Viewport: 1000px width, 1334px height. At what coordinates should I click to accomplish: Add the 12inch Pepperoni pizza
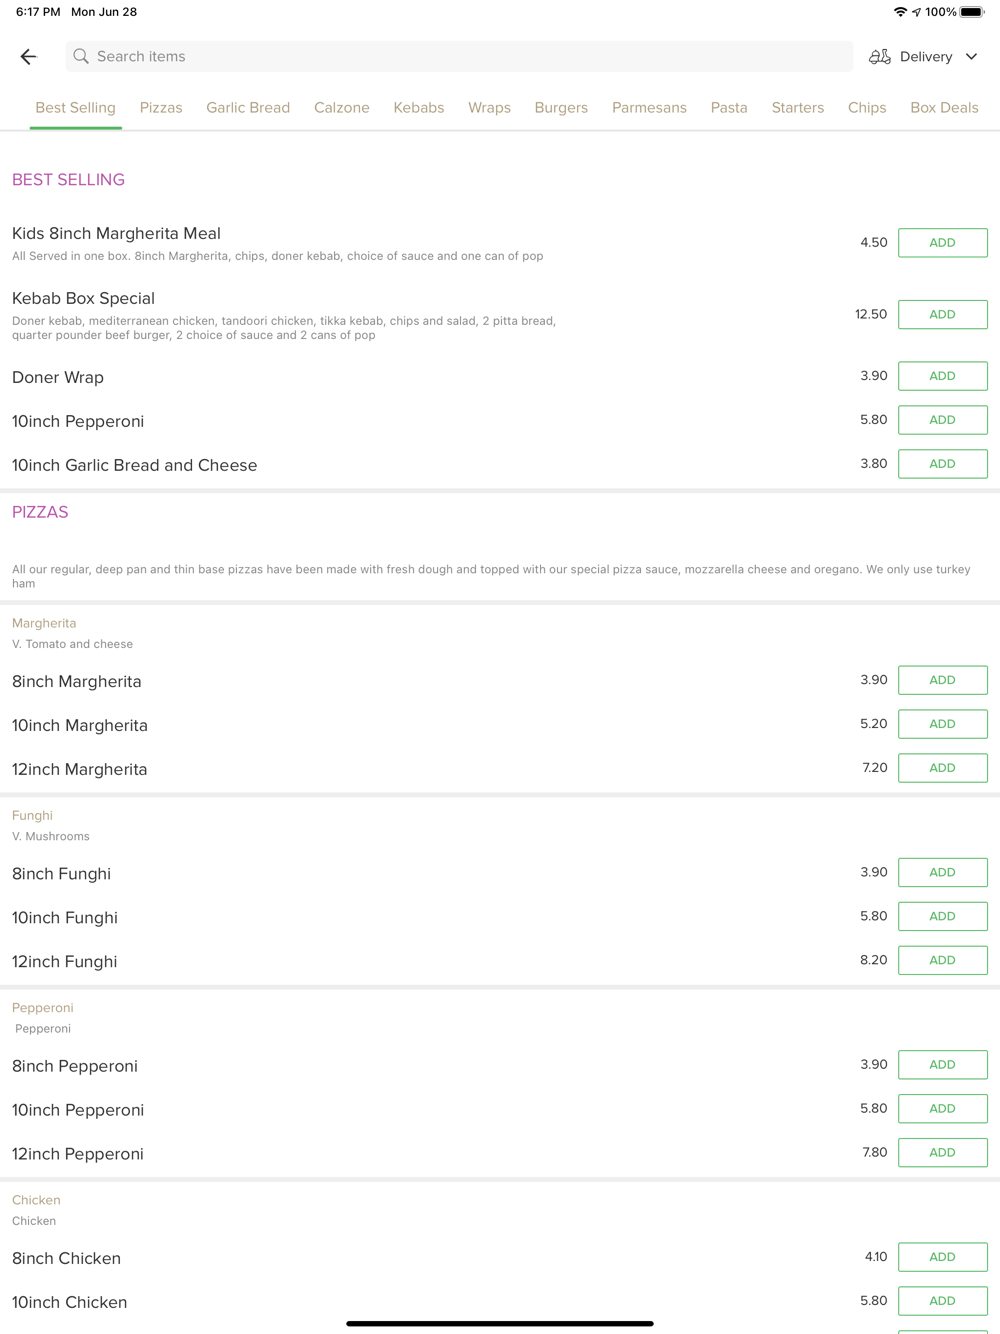[942, 1153]
